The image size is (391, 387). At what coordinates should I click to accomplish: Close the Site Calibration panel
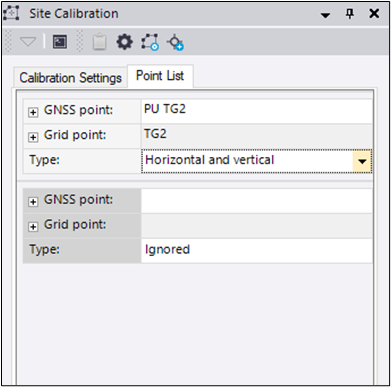coord(374,14)
